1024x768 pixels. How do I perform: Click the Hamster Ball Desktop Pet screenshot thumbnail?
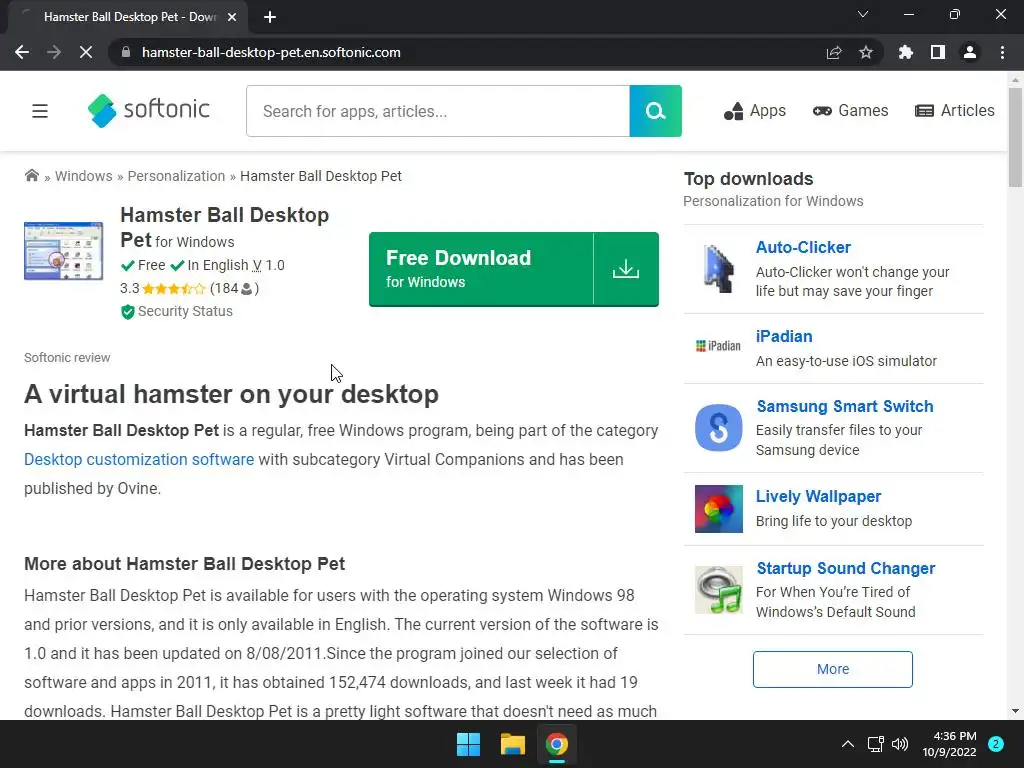click(x=63, y=251)
